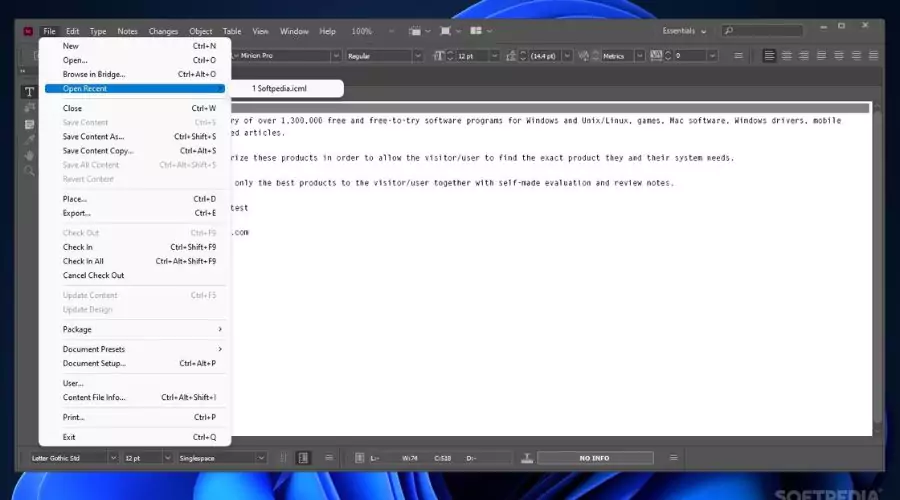Open the Essentials workspace switcher

[x=684, y=31]
